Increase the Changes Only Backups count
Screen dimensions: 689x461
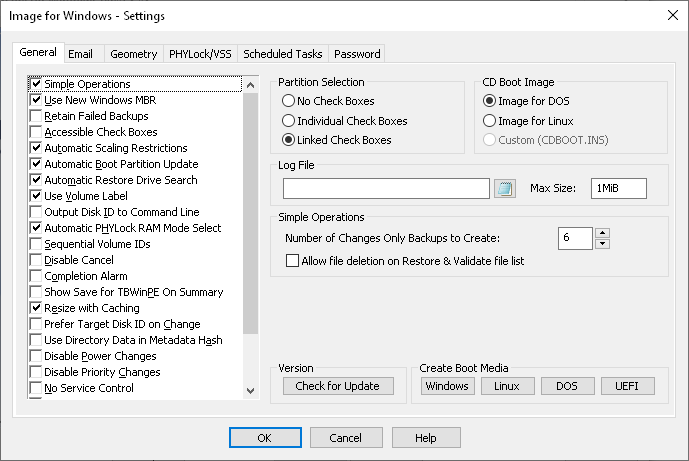pos(602,233)
